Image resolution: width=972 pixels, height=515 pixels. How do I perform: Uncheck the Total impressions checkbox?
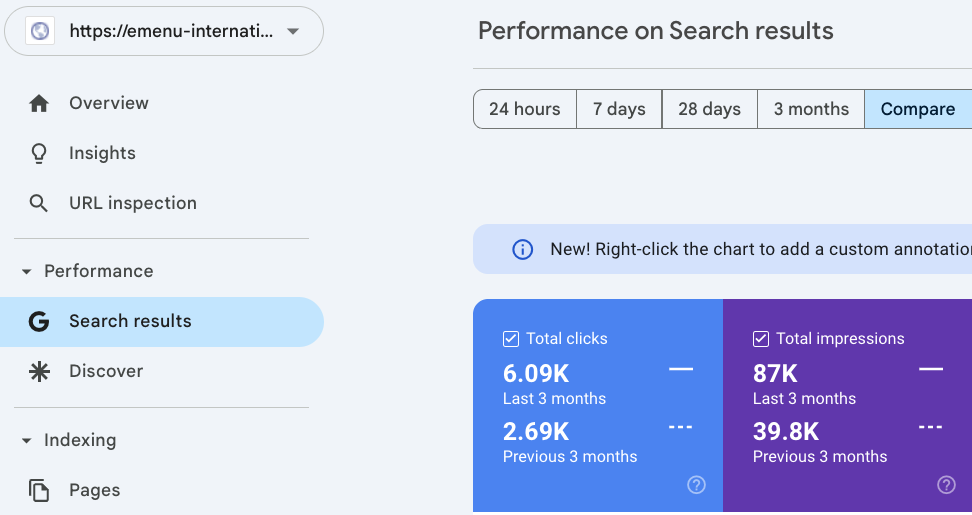click(761, 339)
